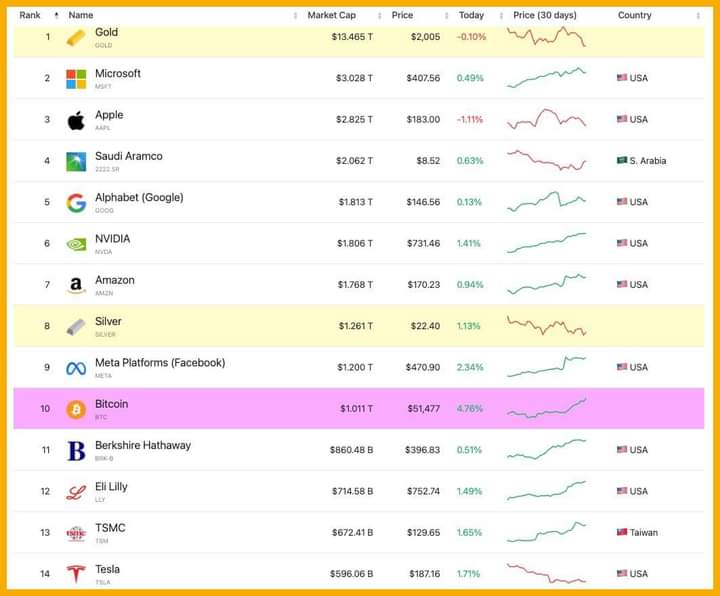Click the Silver bar icon
The height and width of the screenshot is (596, 720).
tap(76, 327)
